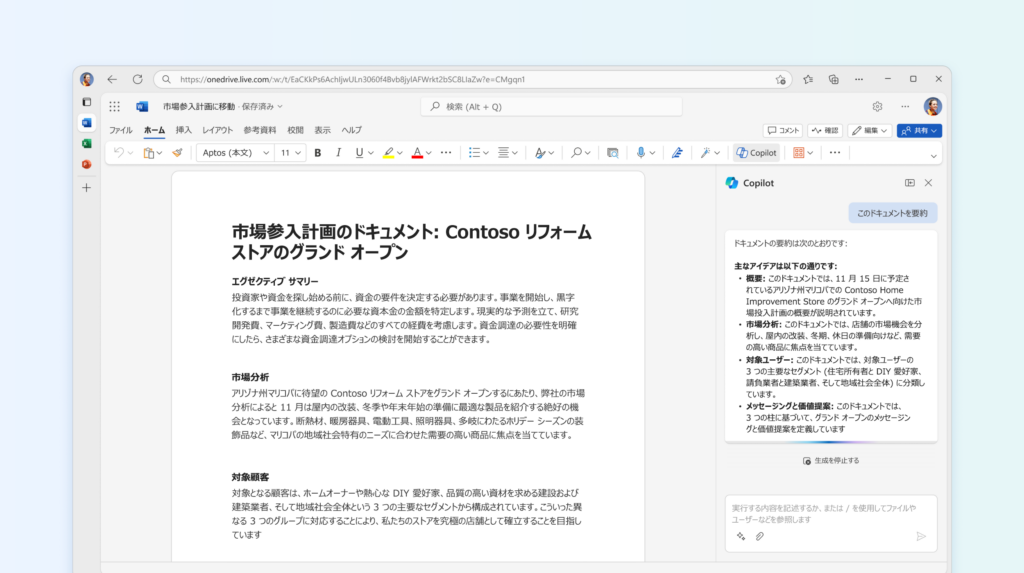Screen dimensions: 1024x573
Task: Open the 編集 mode dropdown
Action: pyautogui.click(x=869, y=131)
